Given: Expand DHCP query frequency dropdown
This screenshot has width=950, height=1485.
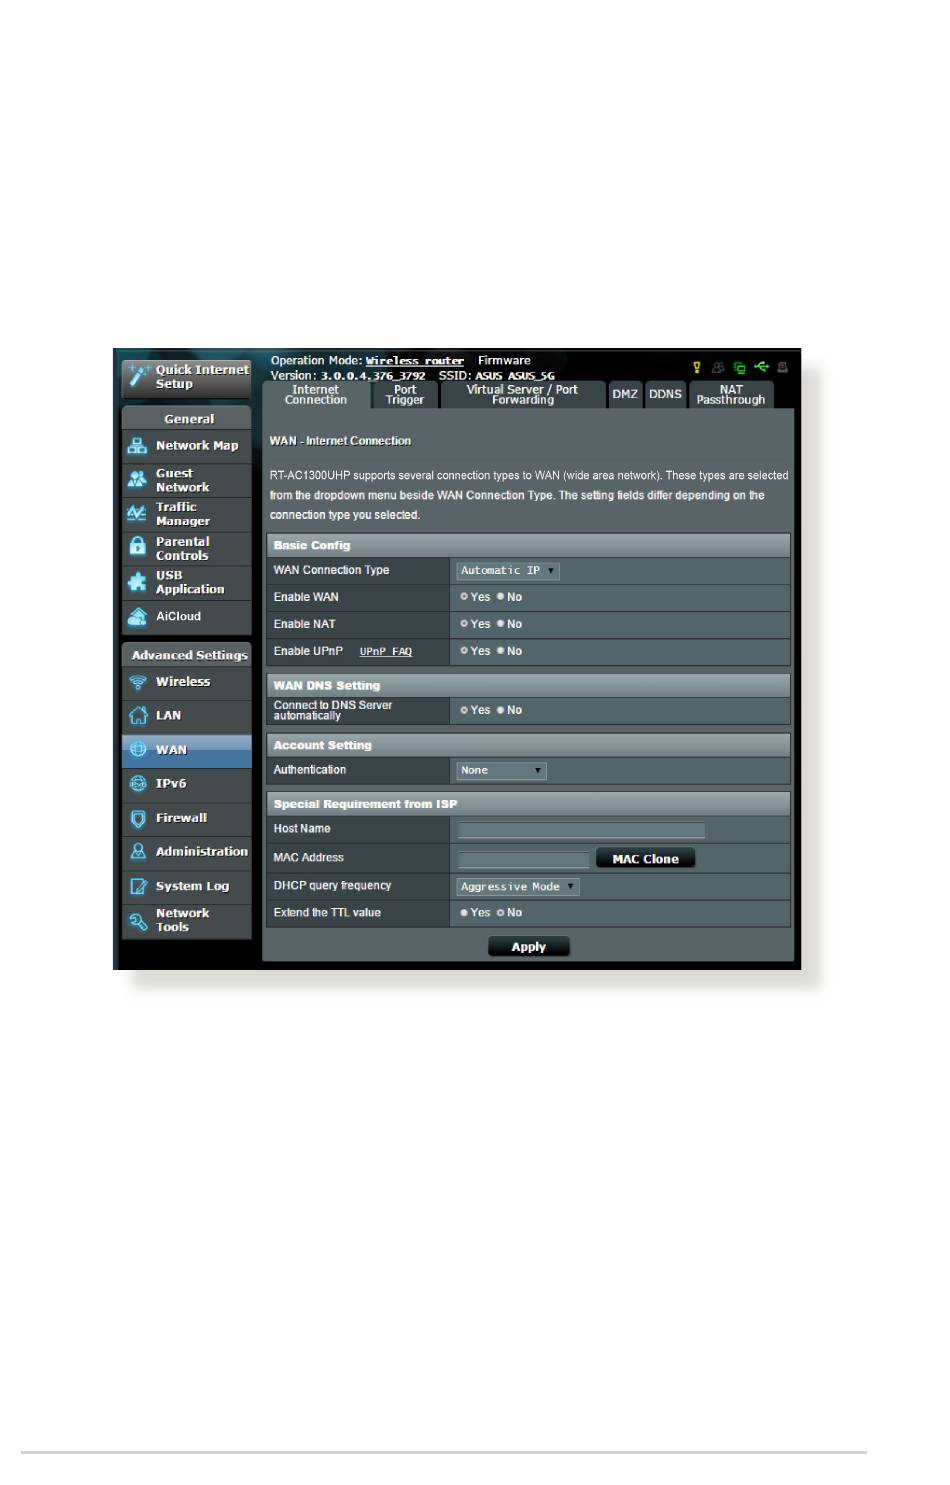Looking at the screenshot, I should pyautogui.click(x=518, y=887).
